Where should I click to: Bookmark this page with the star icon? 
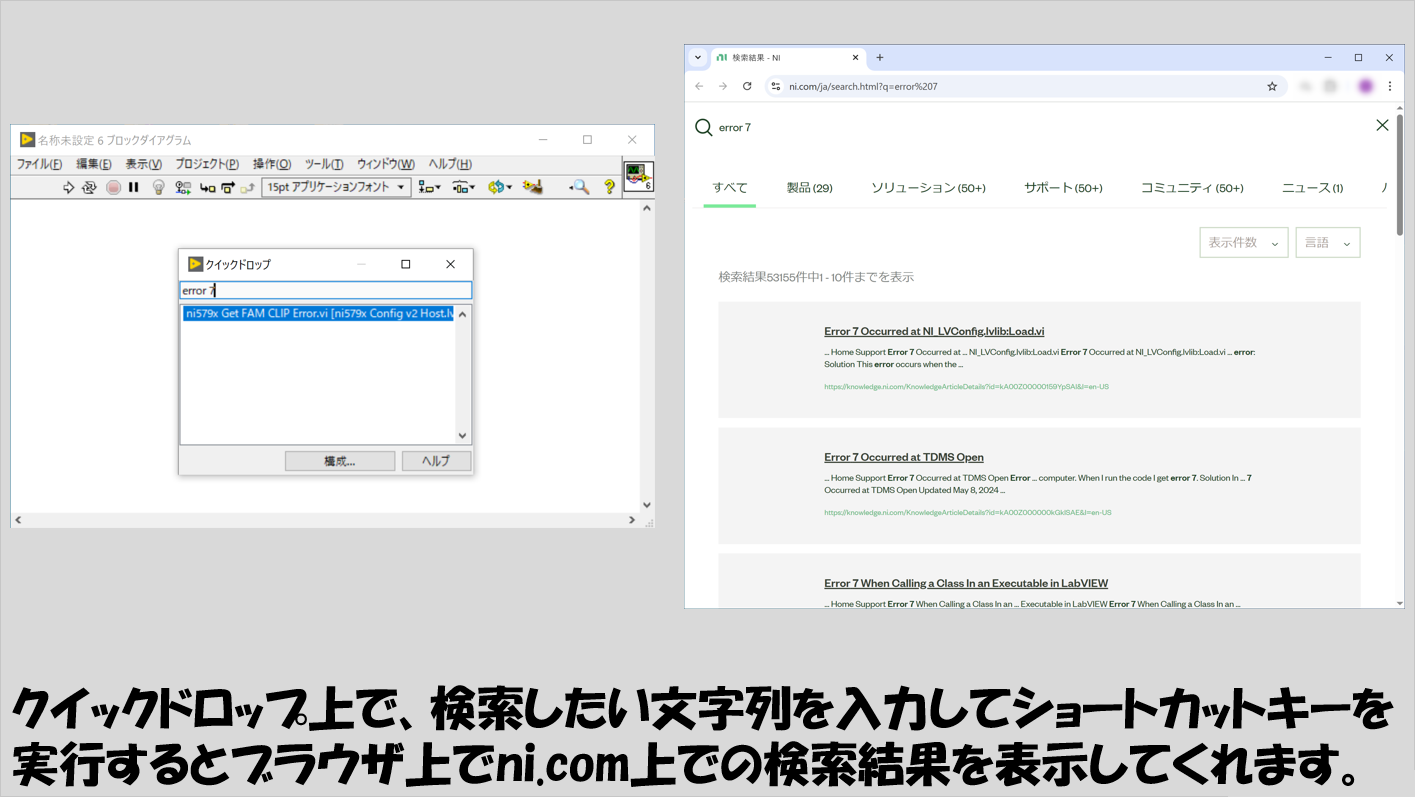tap(1272, 87)
